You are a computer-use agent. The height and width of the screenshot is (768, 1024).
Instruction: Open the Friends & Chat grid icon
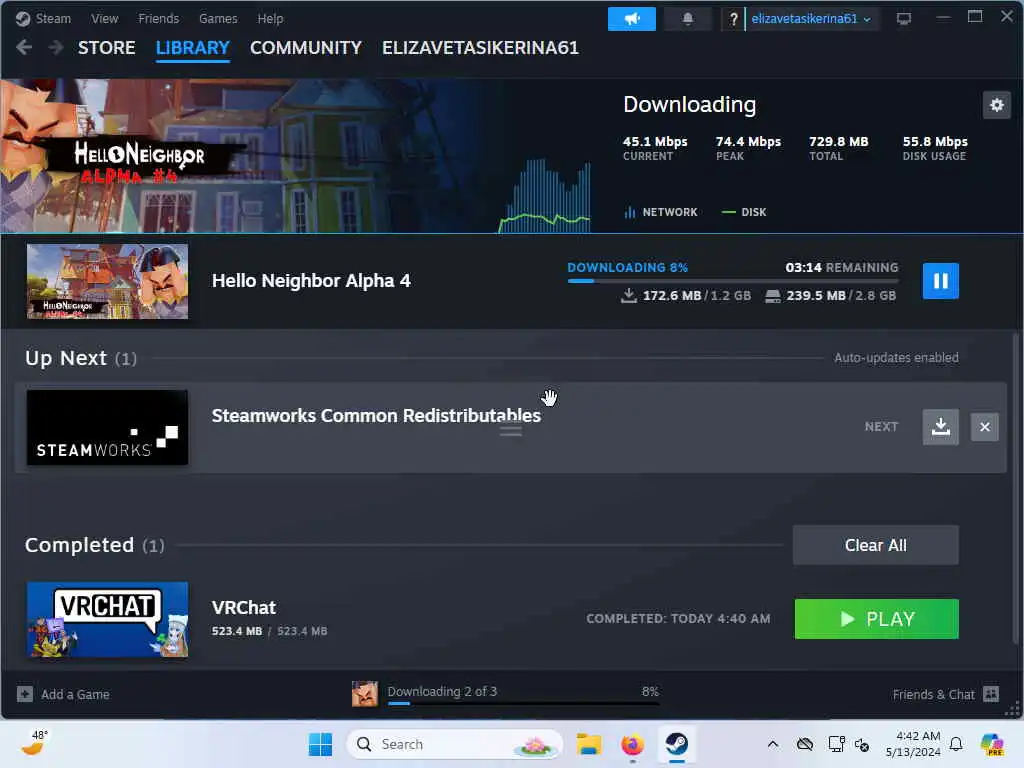(991, 694)
